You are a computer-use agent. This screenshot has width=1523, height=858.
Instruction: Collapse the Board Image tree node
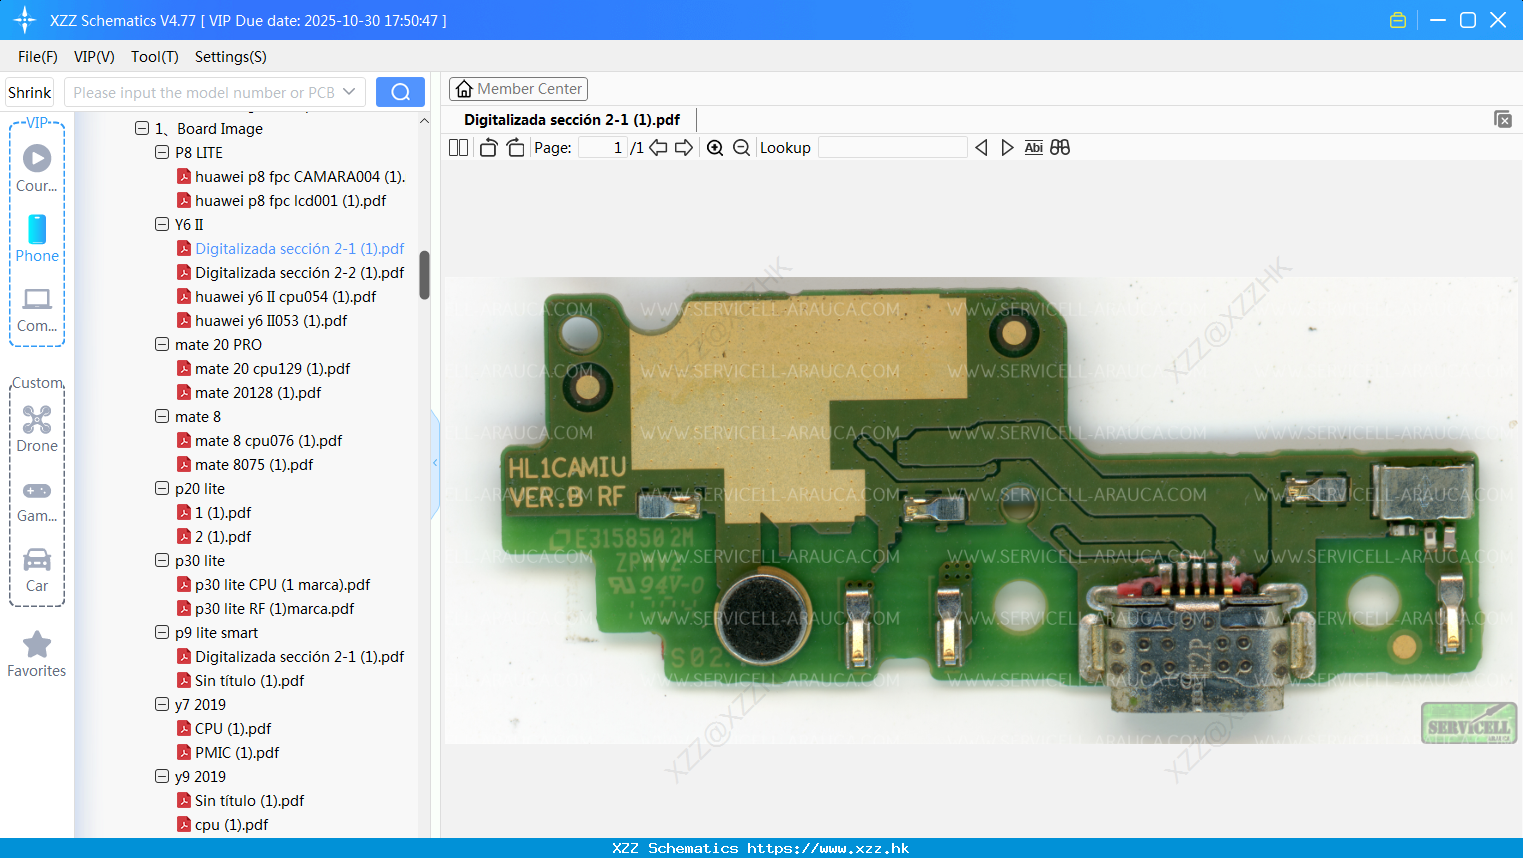(142, 128)
